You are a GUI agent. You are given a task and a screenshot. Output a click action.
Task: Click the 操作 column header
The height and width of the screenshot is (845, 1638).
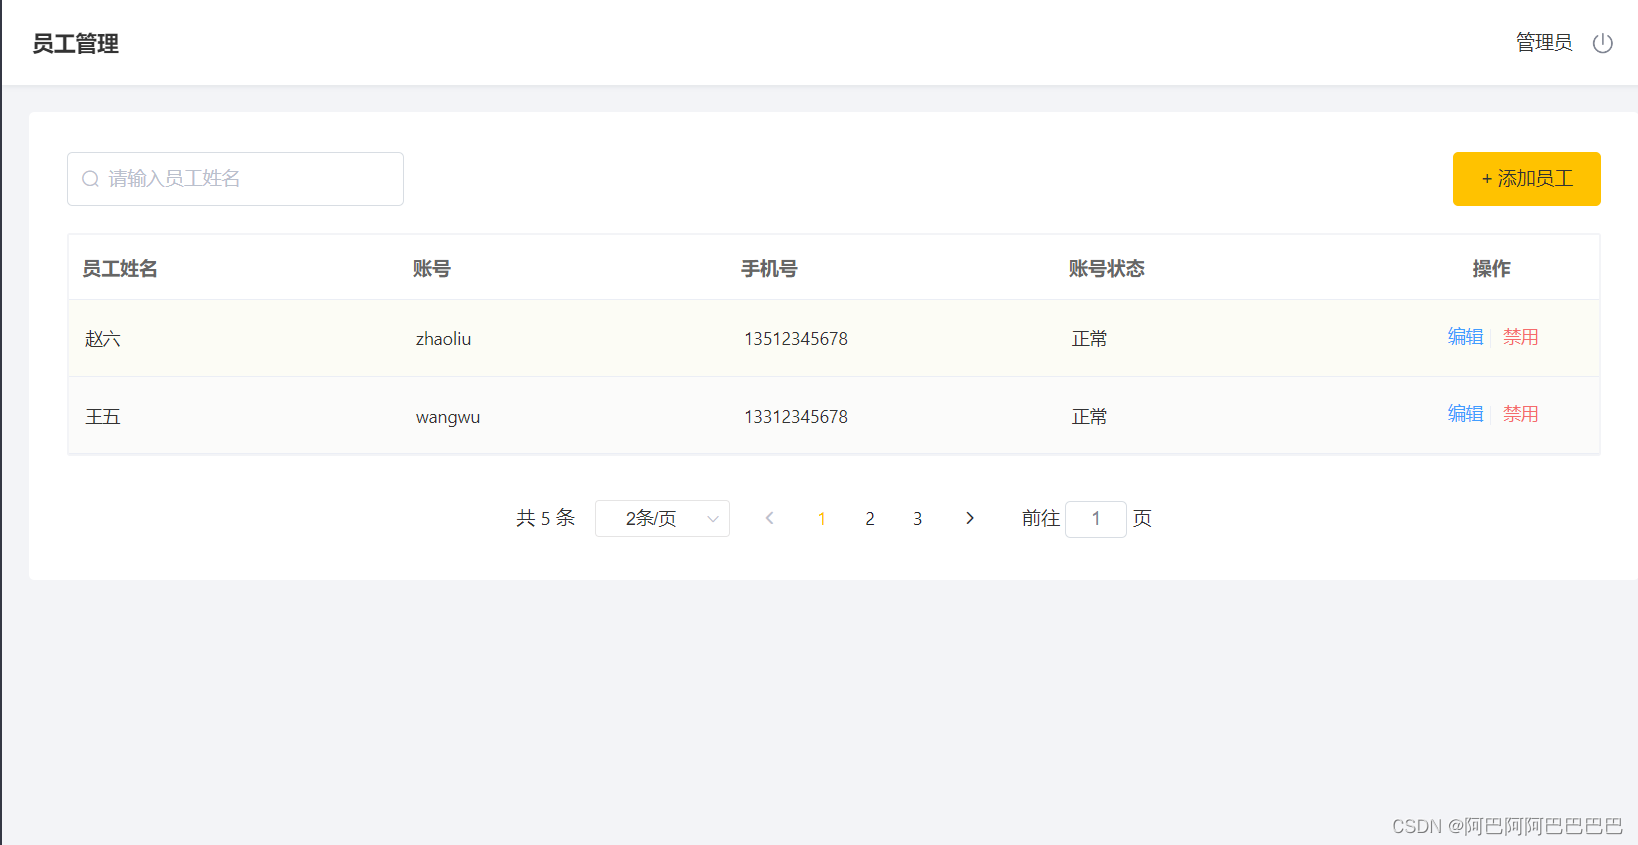coord(1491,268)
